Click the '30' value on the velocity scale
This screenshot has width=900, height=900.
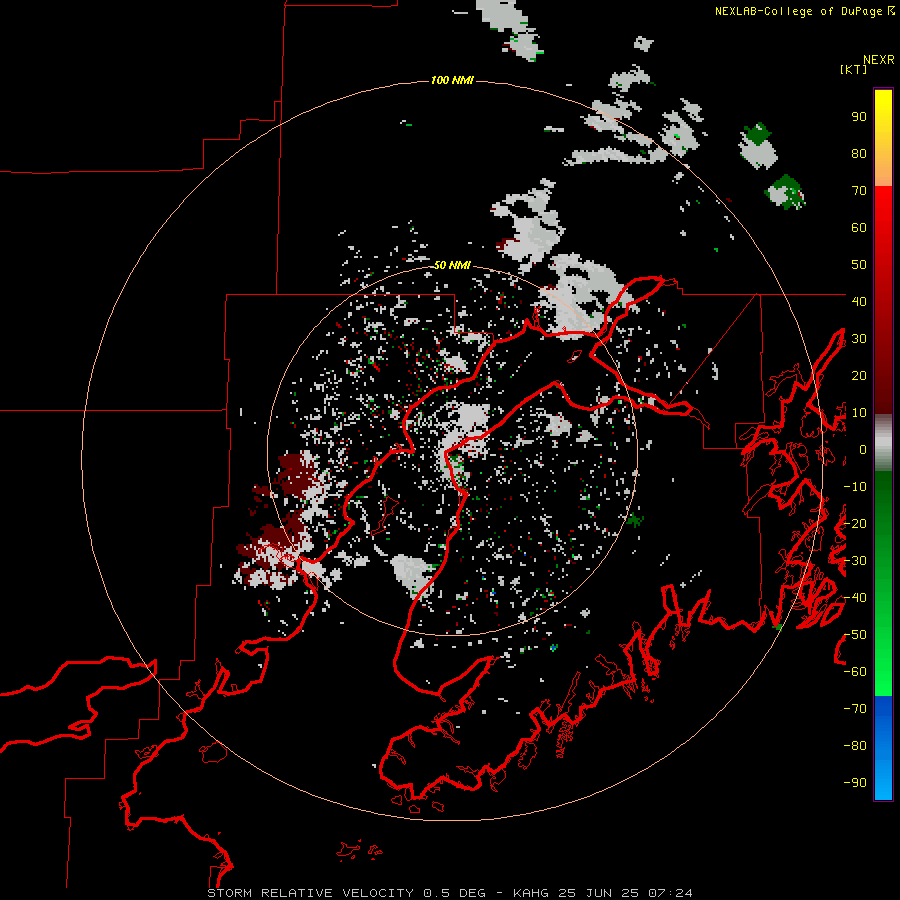coord(859,339)
